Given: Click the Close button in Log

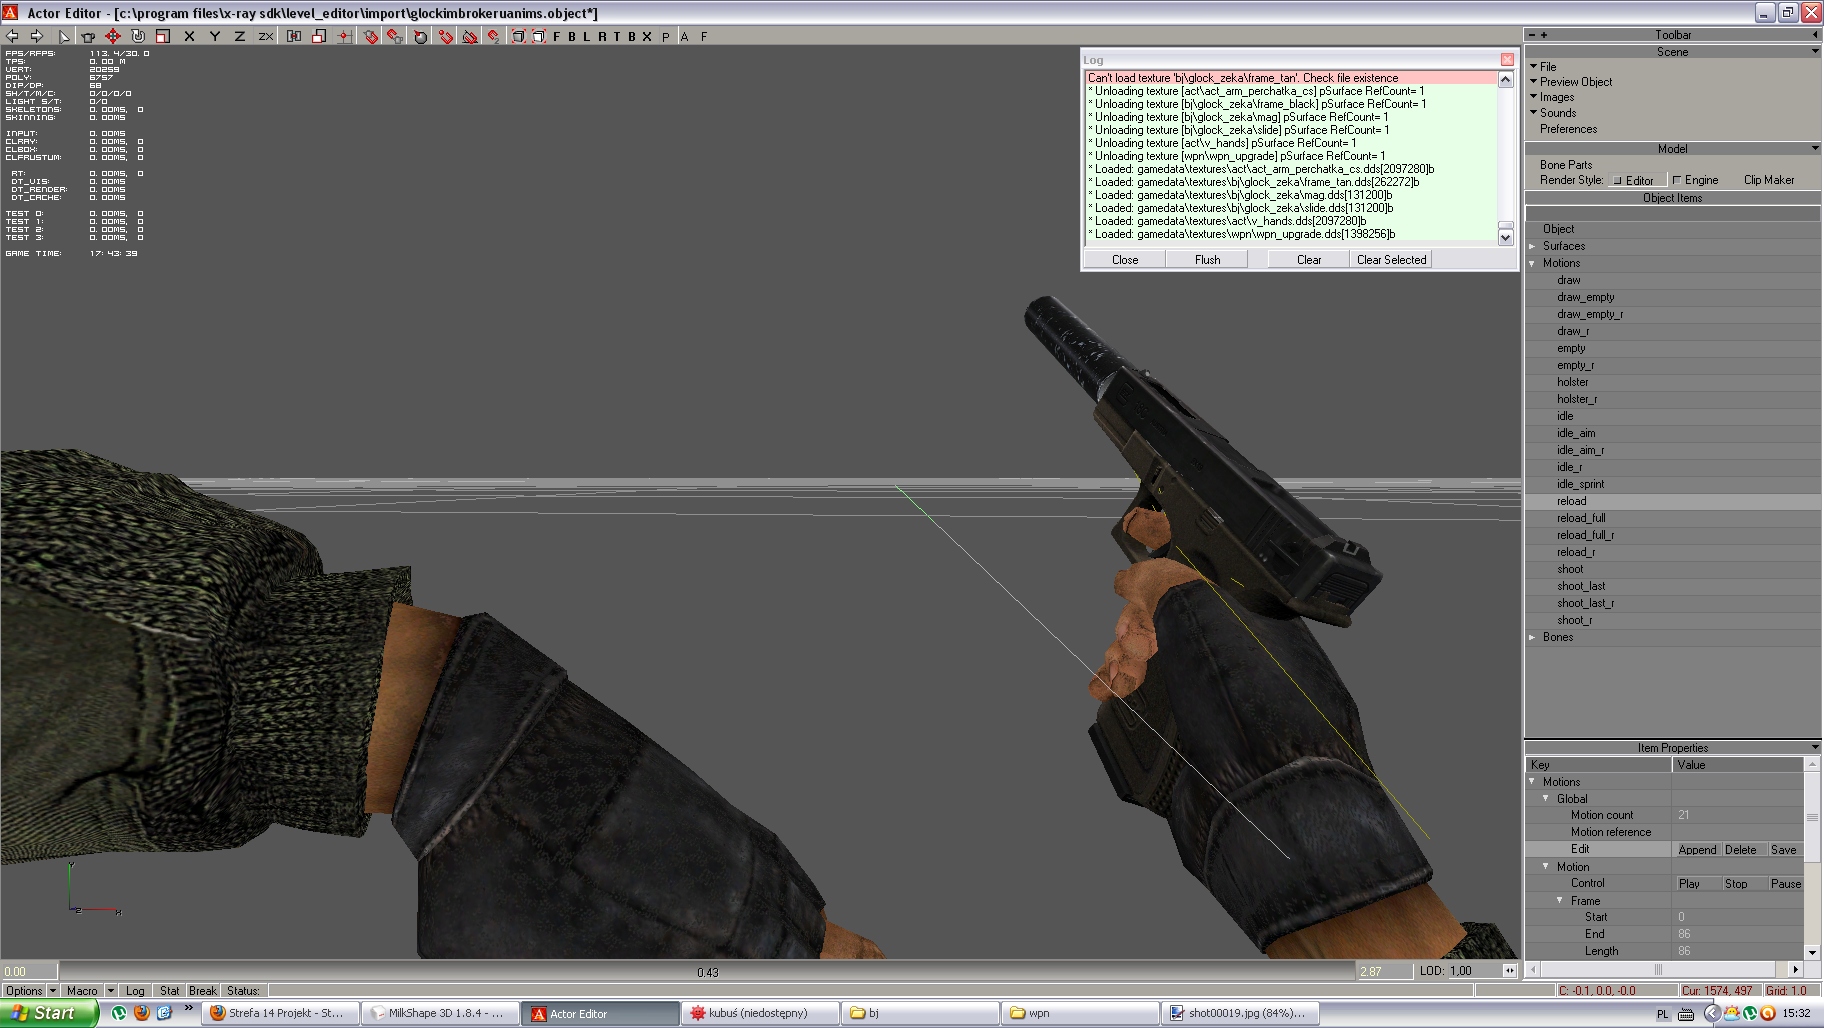Looking at the screenshot, I should pos(1125,259).
